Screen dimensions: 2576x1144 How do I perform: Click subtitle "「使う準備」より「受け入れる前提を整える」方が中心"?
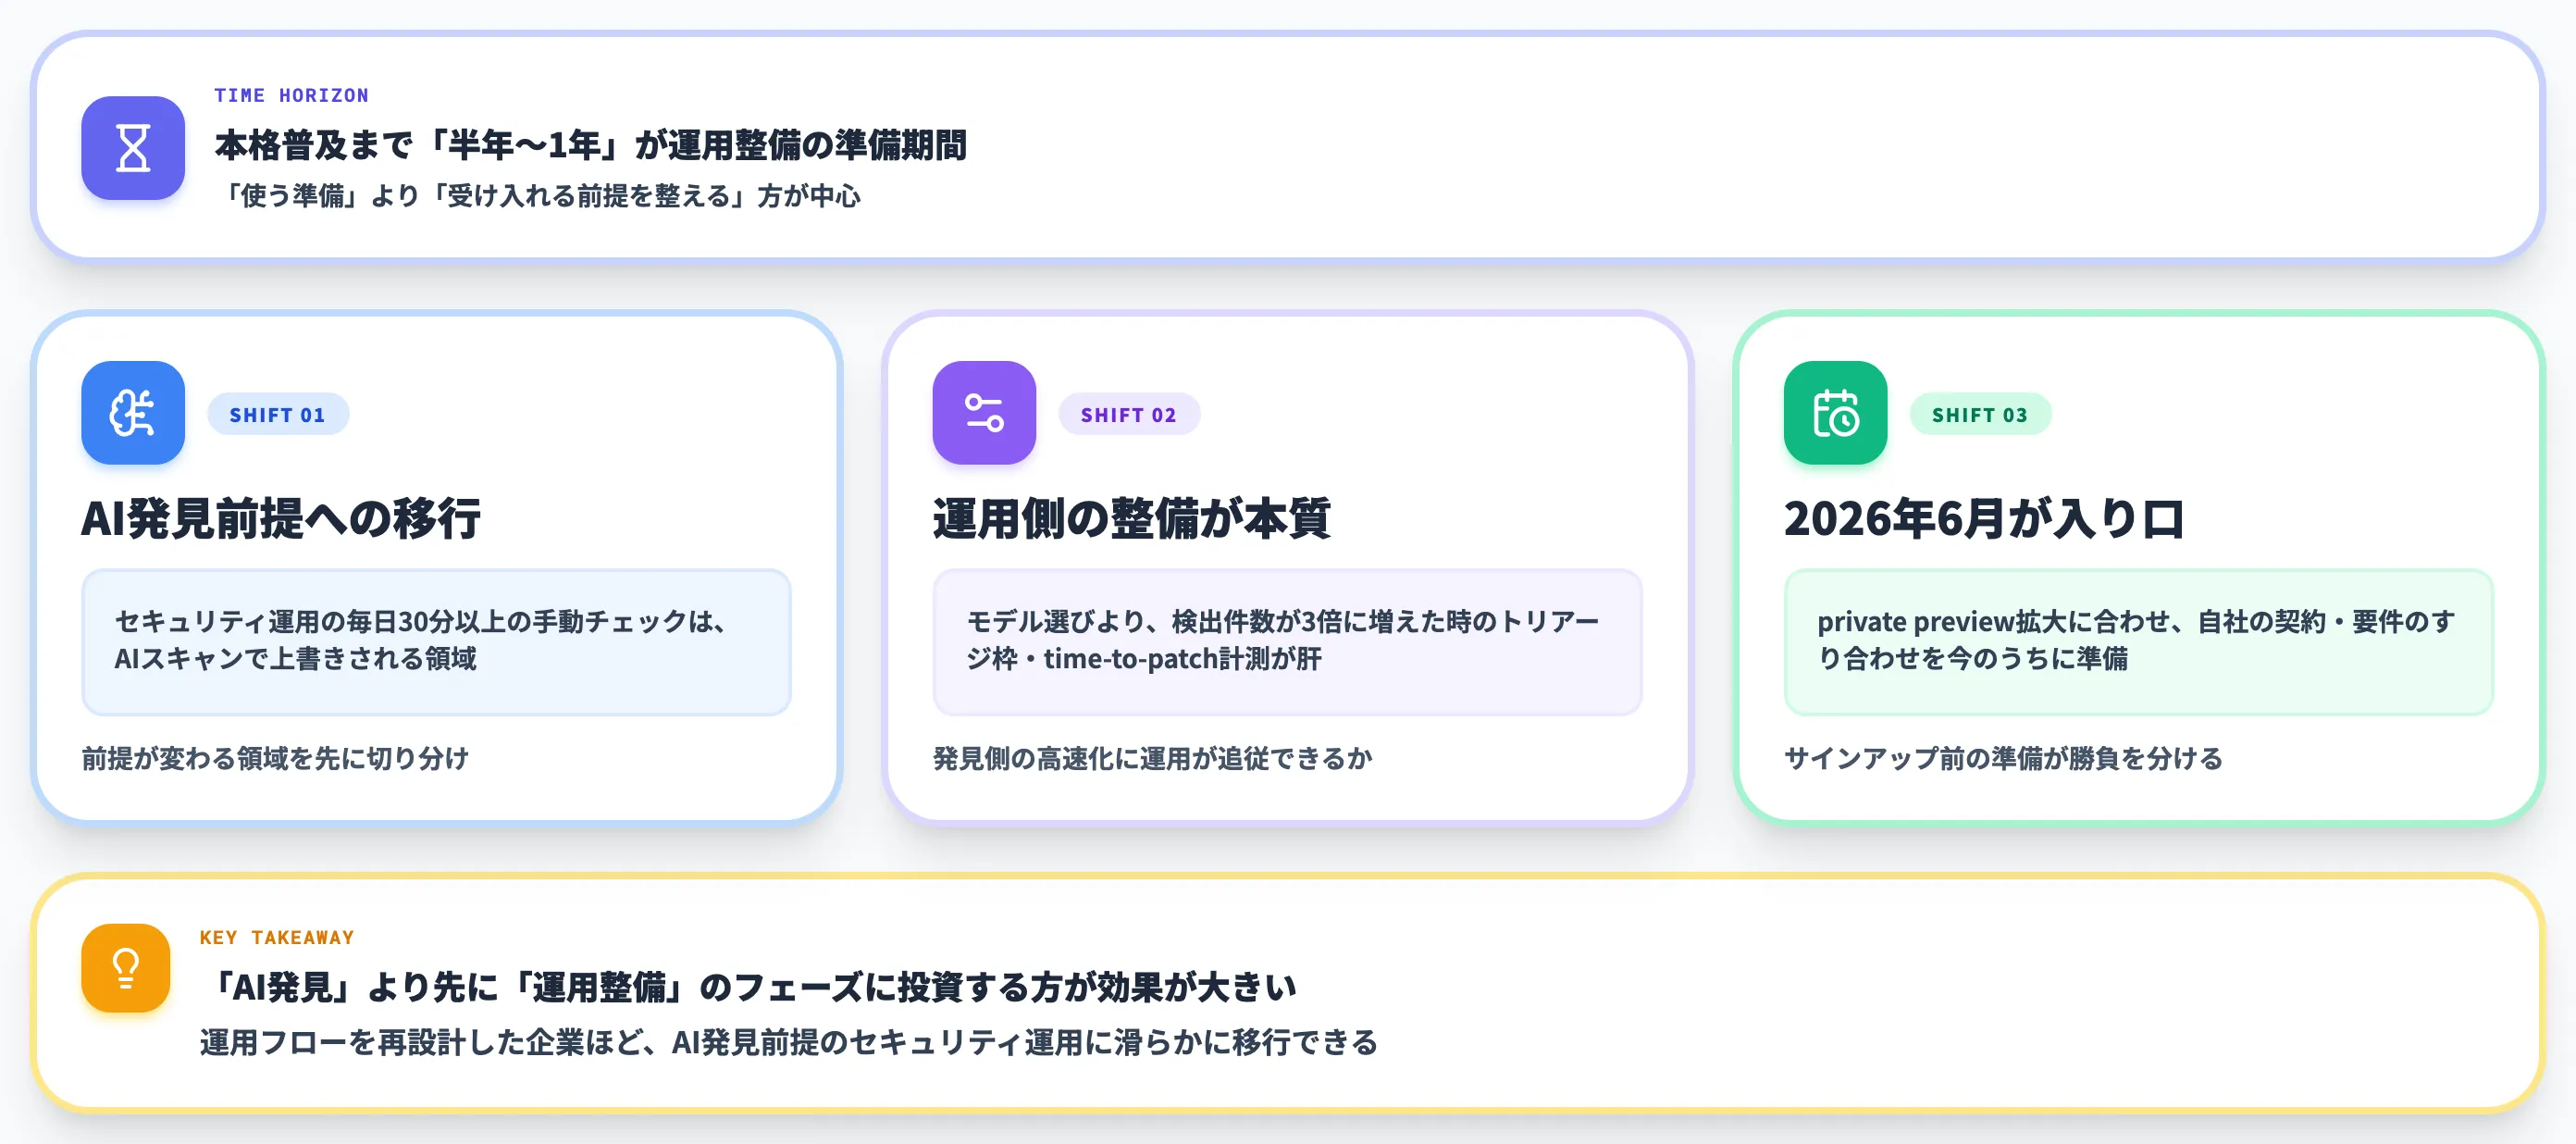point(538,196)
